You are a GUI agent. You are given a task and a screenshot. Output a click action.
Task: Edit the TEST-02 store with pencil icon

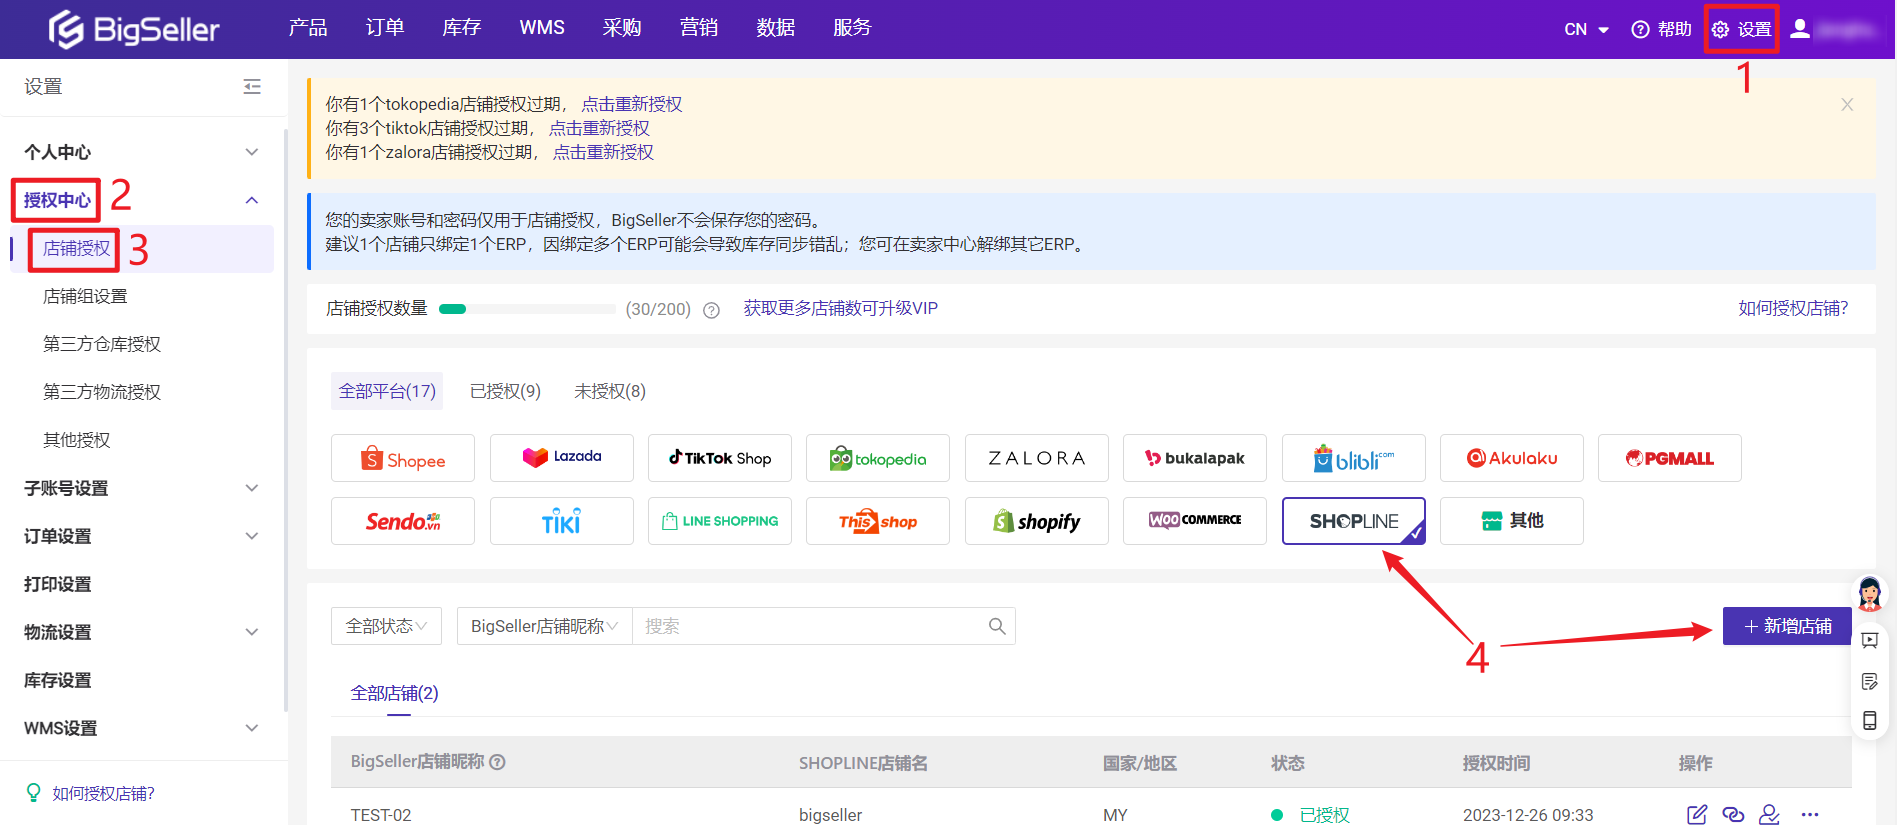click(x=1697, y=815)
